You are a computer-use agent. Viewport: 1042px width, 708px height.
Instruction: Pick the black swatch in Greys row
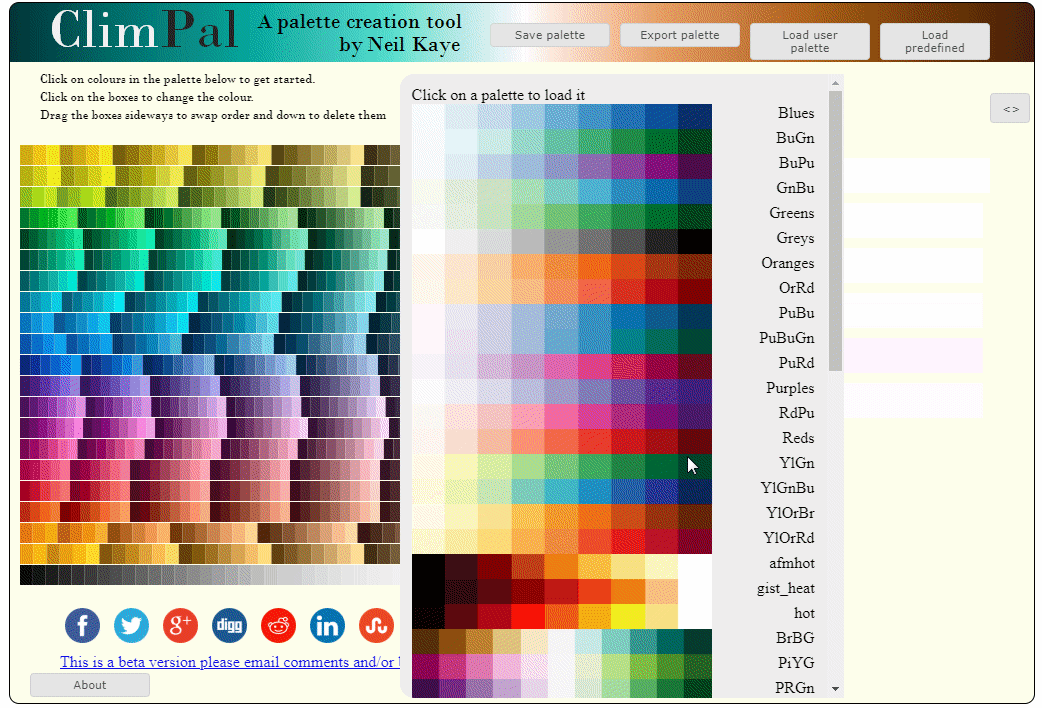(695, 241)
